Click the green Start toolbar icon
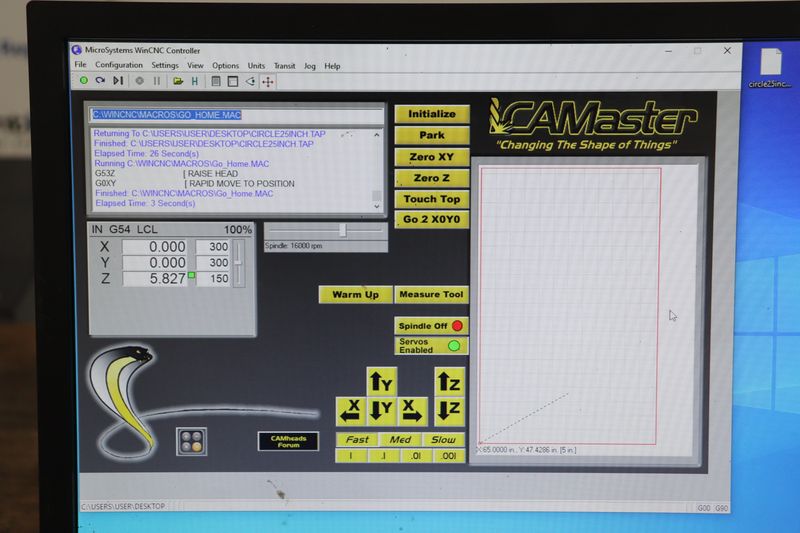The image size is (800, 533). (x=84, y=81)
